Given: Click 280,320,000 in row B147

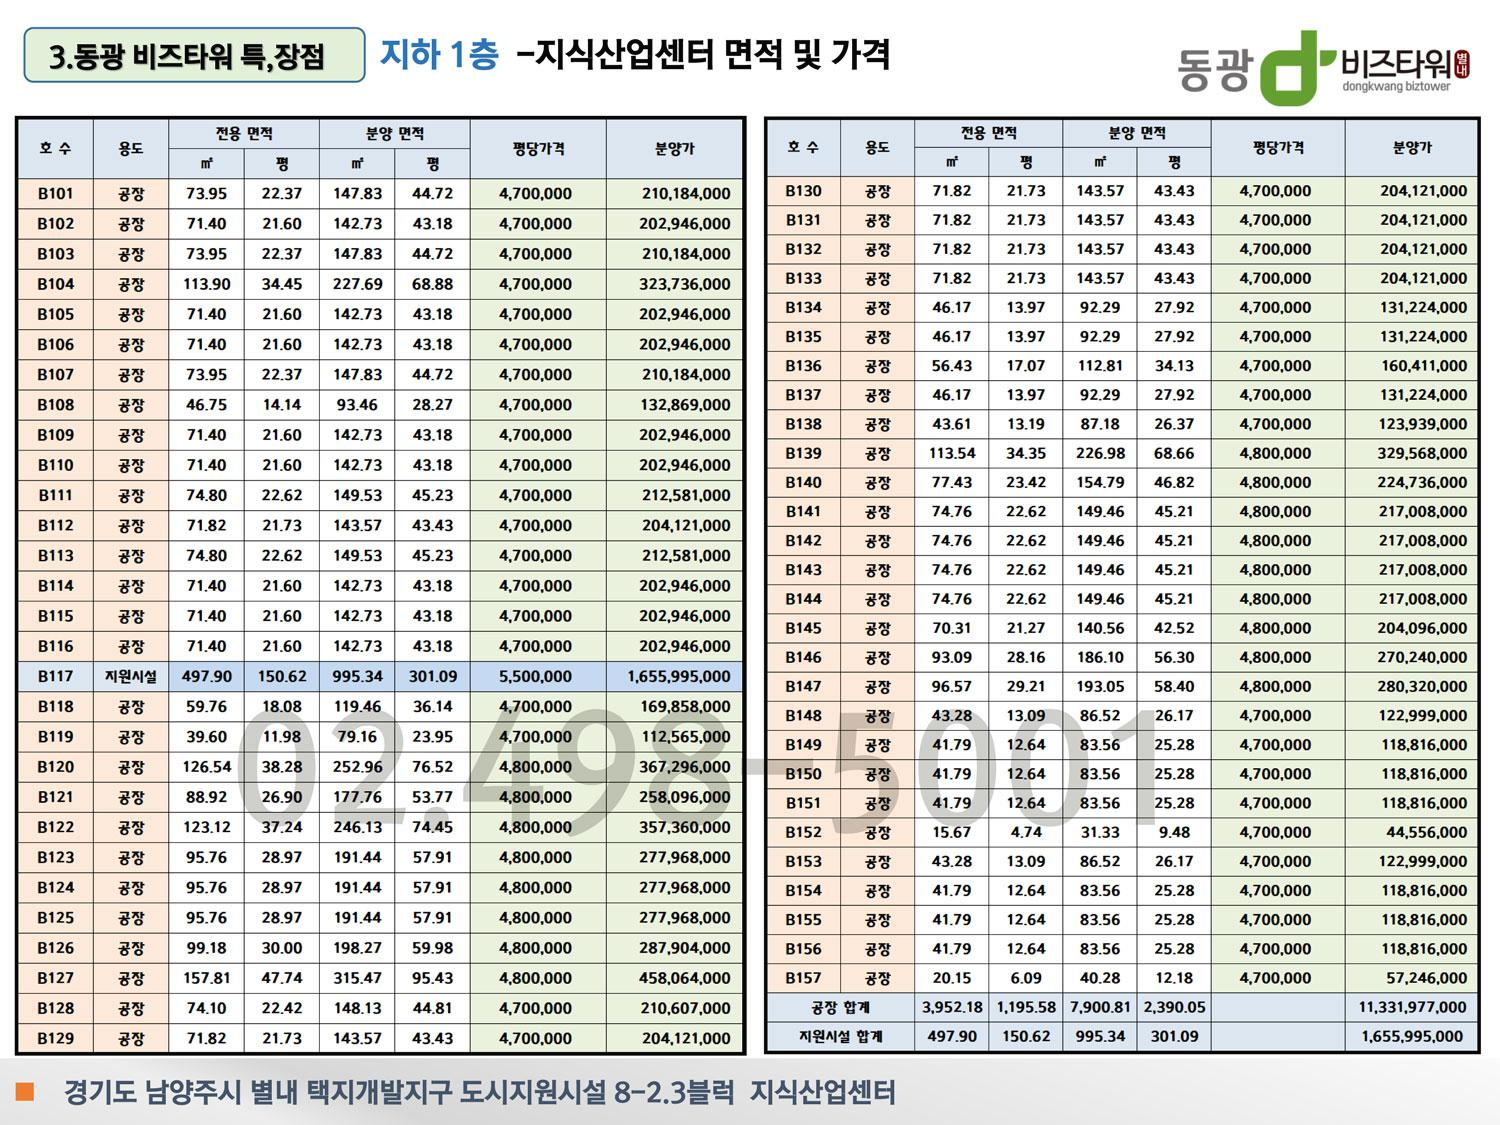Looking at the screenshot, I should [1422, 686].
